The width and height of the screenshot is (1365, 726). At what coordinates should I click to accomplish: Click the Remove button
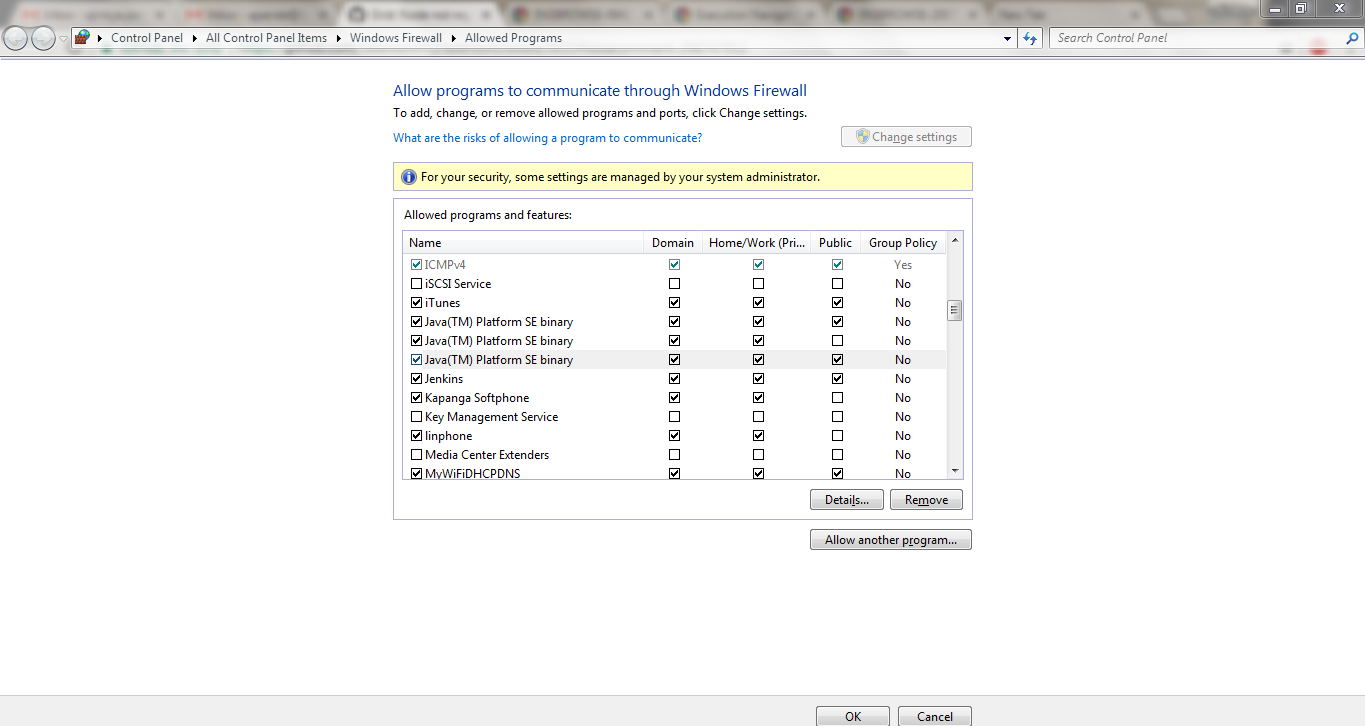click(925, 499)
